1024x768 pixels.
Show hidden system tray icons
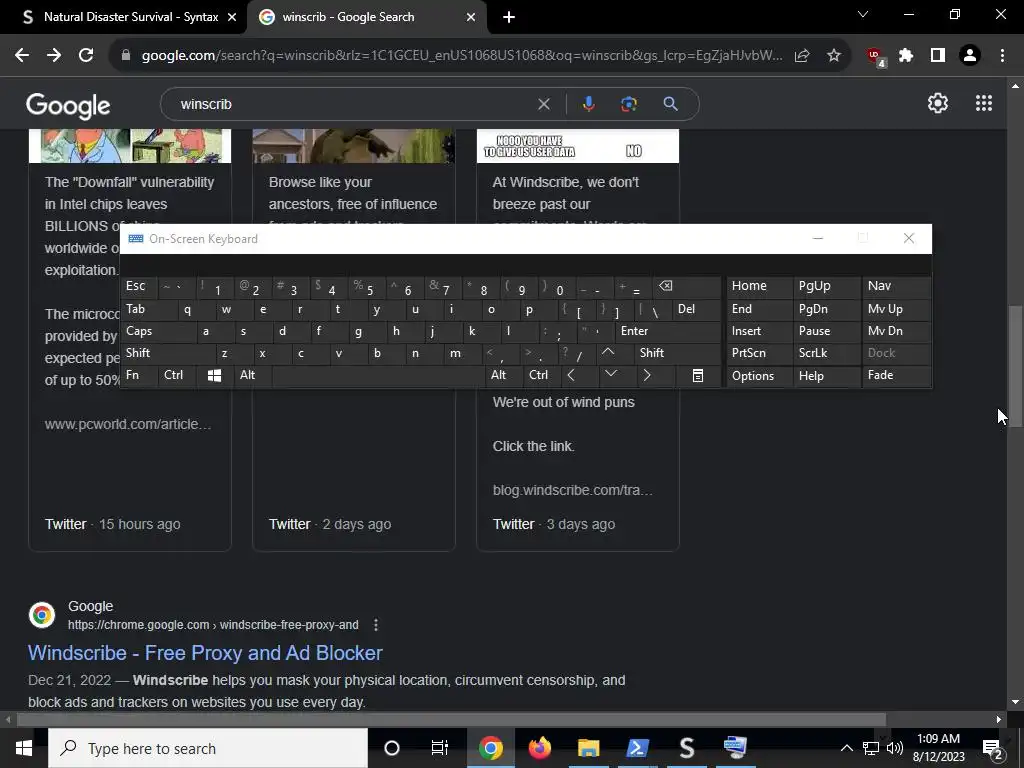click(846, 748)
